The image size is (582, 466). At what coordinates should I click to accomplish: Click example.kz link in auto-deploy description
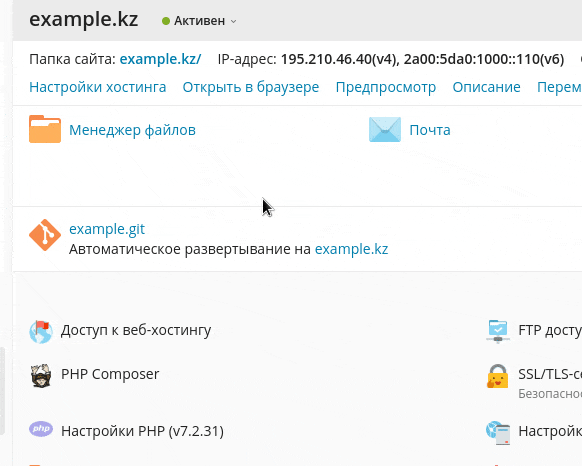tap(352, 249)
